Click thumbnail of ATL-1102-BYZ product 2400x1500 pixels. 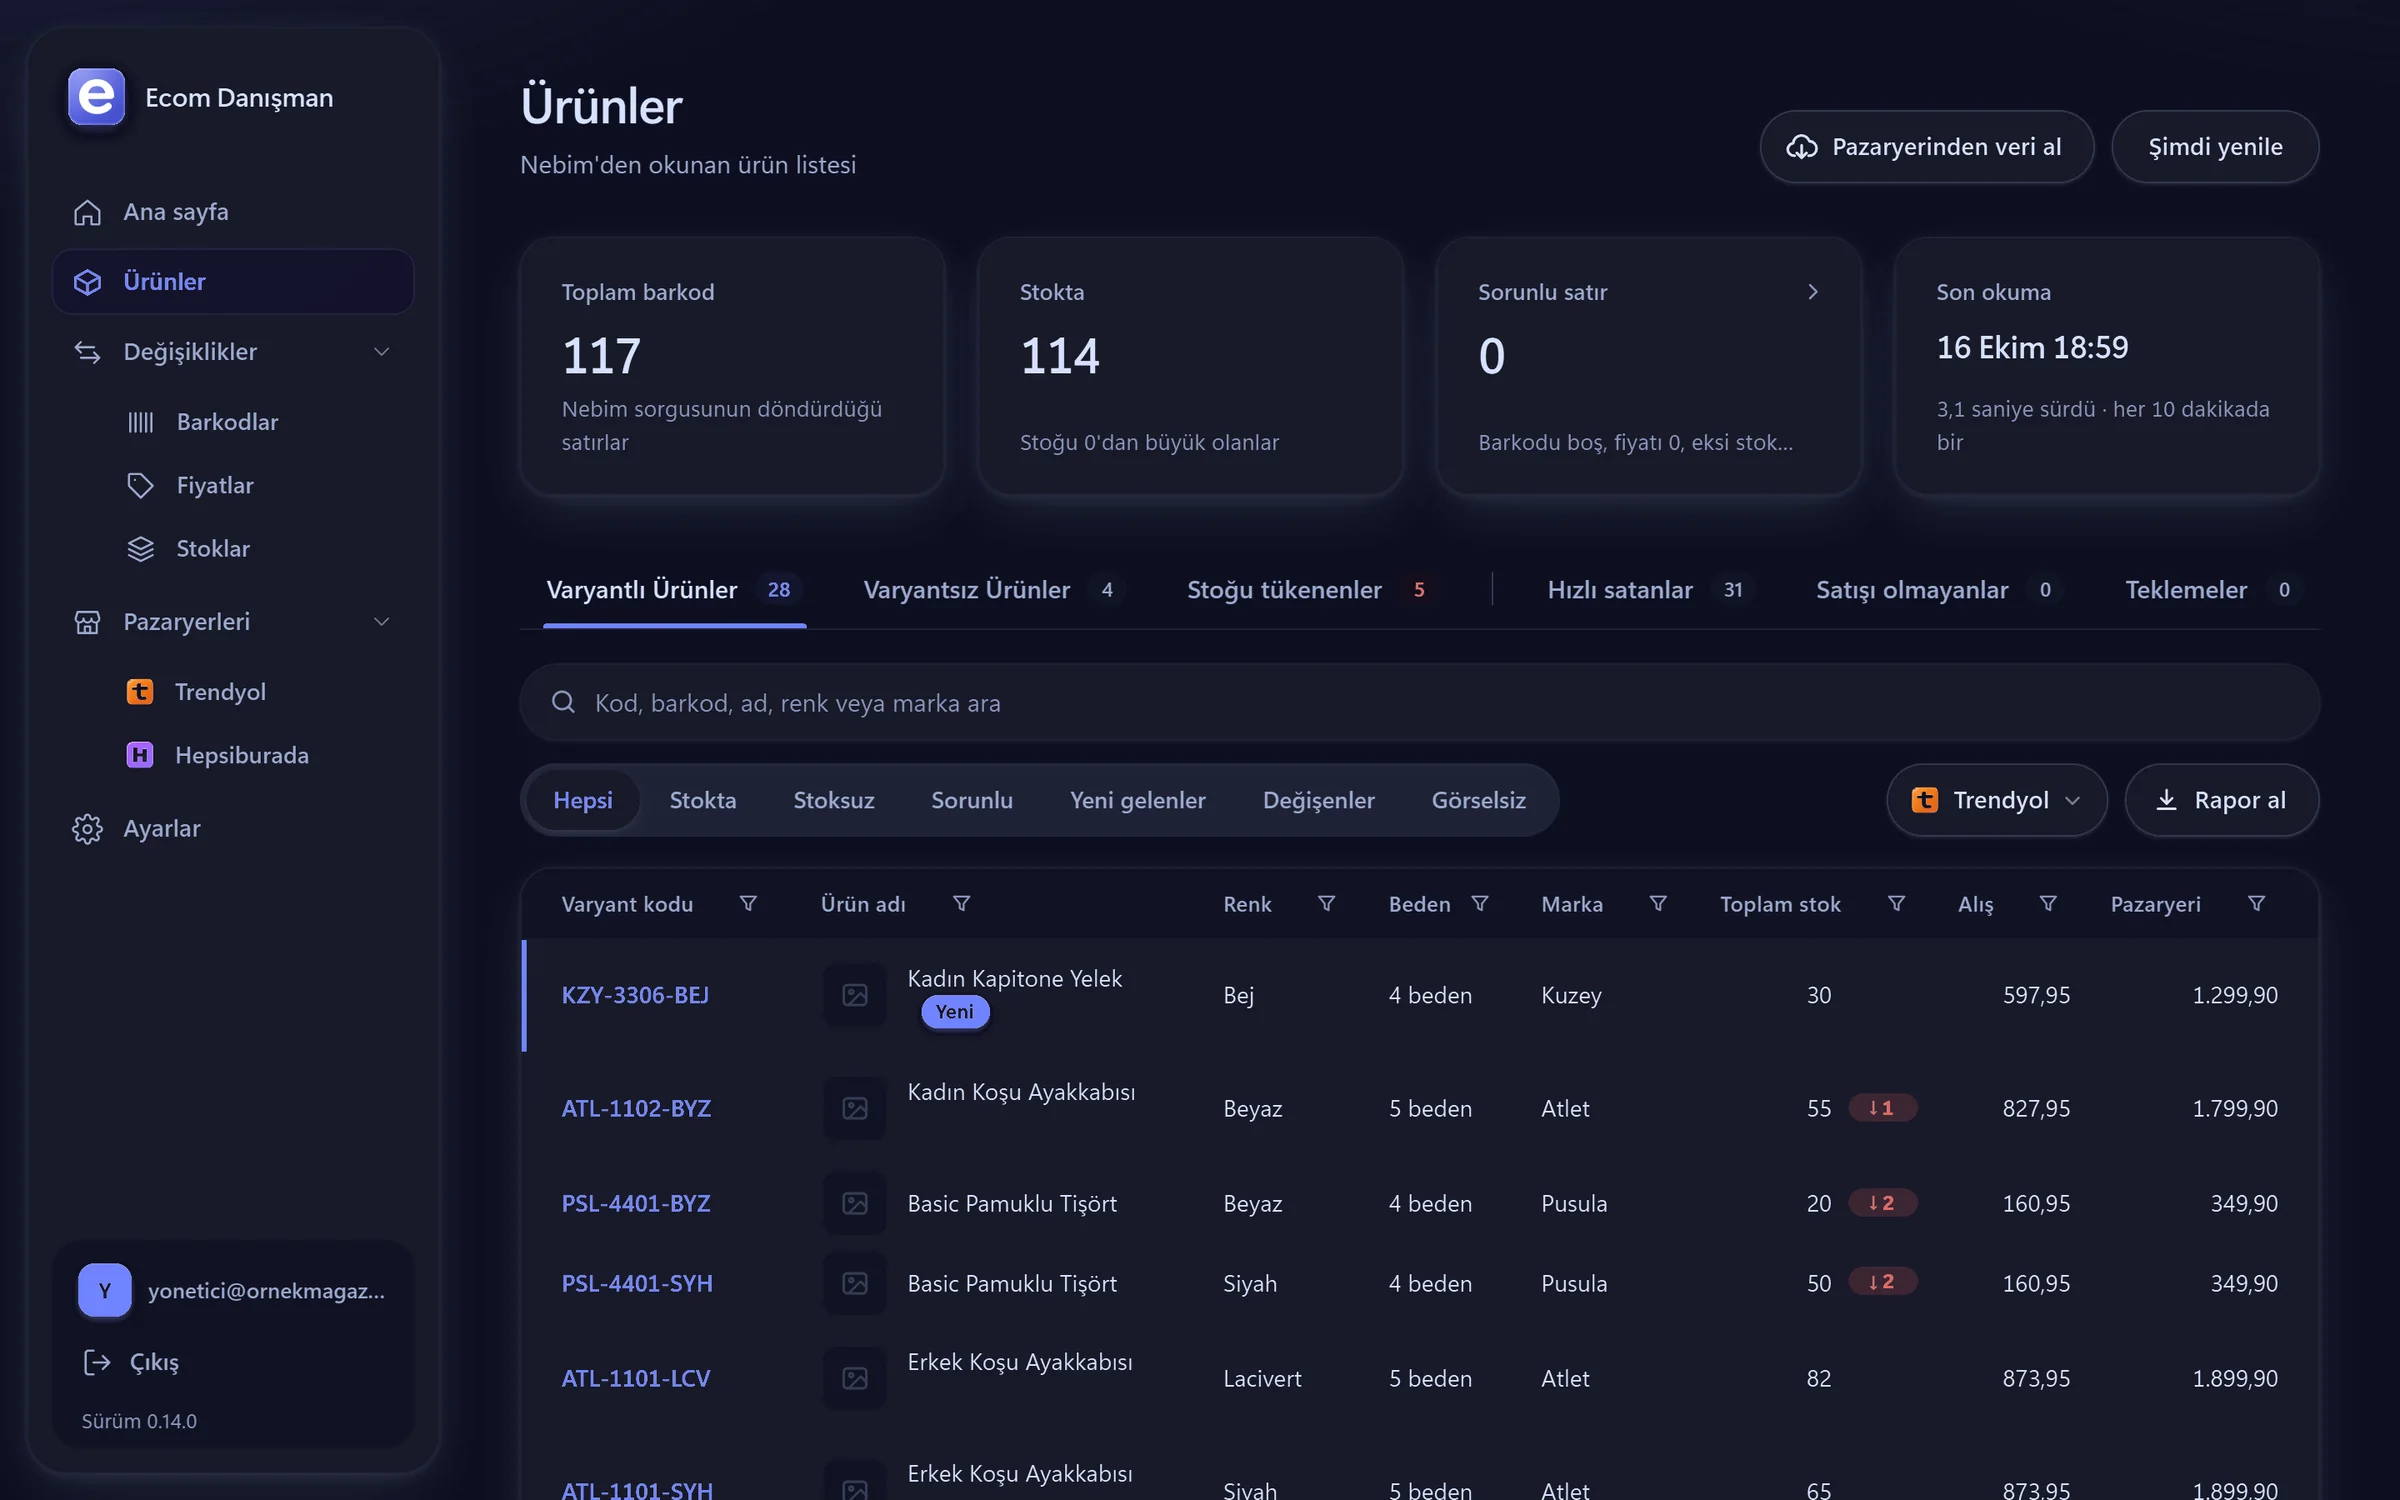tap(855, 1108)
